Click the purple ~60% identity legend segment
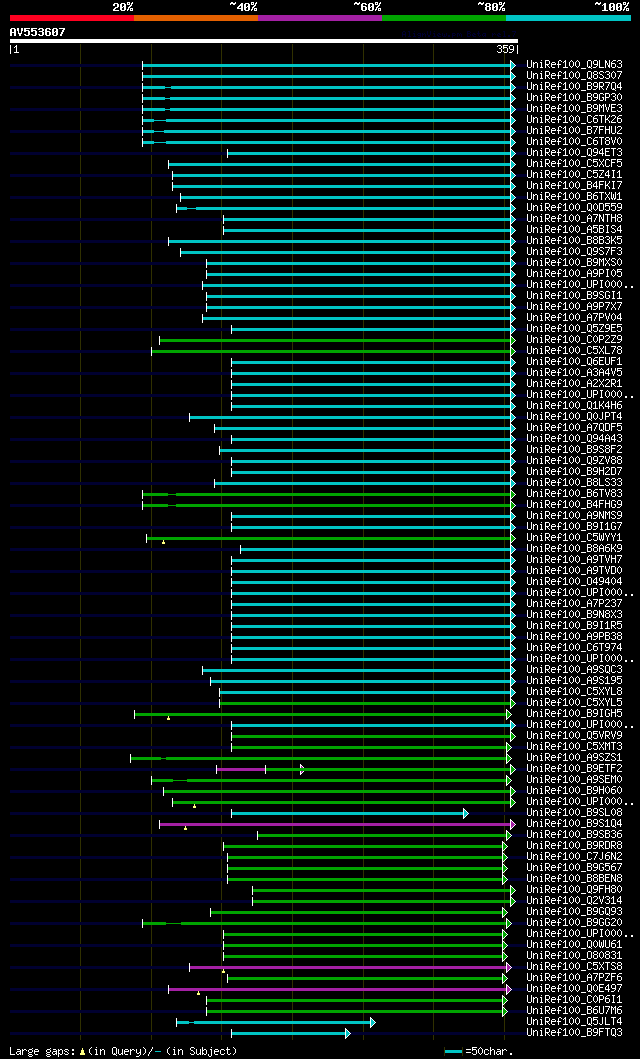Screen dimensions: 640x1059 [x=320, y=18]
